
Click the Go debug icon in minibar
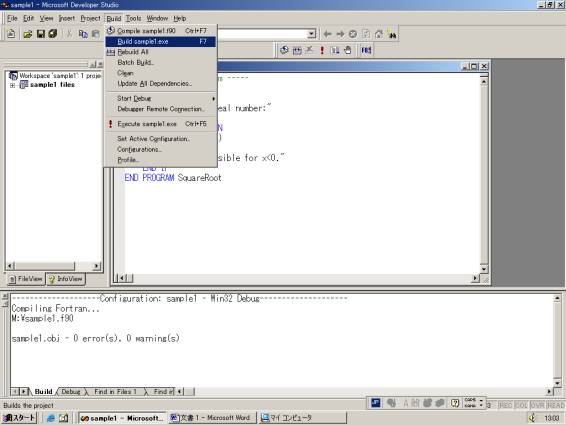click(x=335, y=50)
